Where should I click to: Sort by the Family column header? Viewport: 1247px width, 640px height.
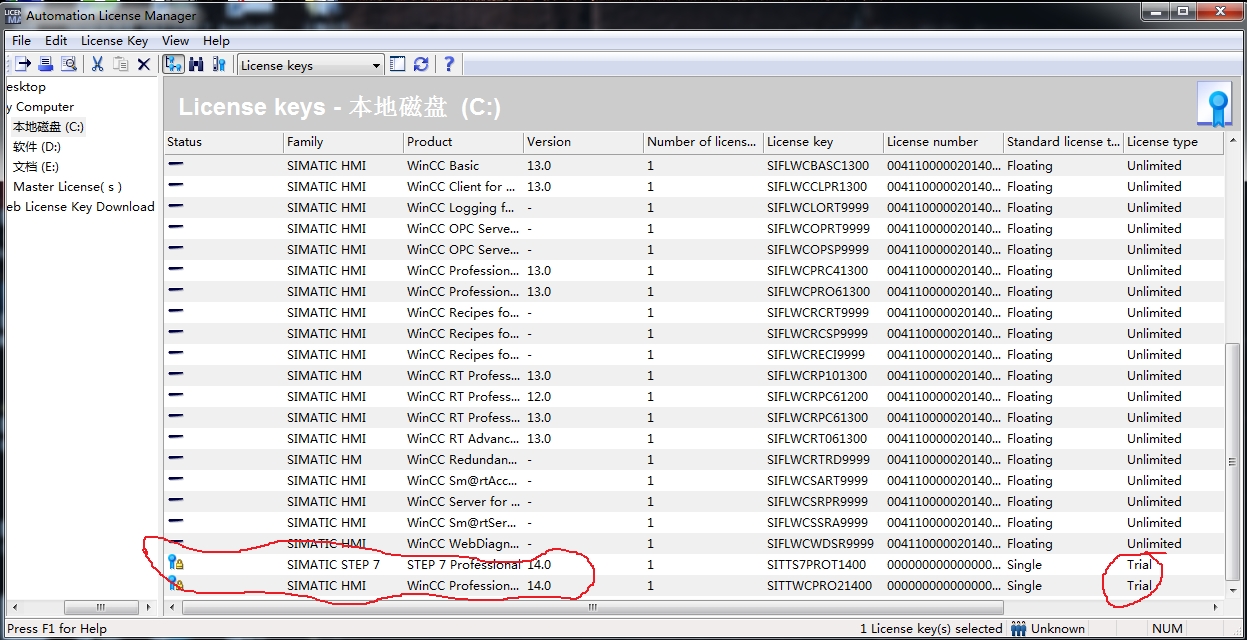click(344, 142)
